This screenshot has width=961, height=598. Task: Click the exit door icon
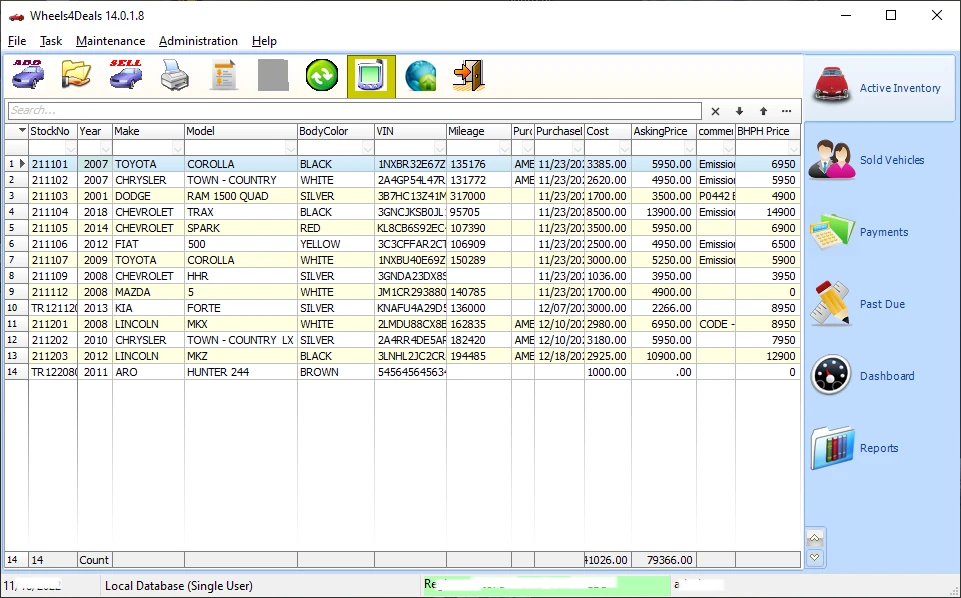point(469,76)
